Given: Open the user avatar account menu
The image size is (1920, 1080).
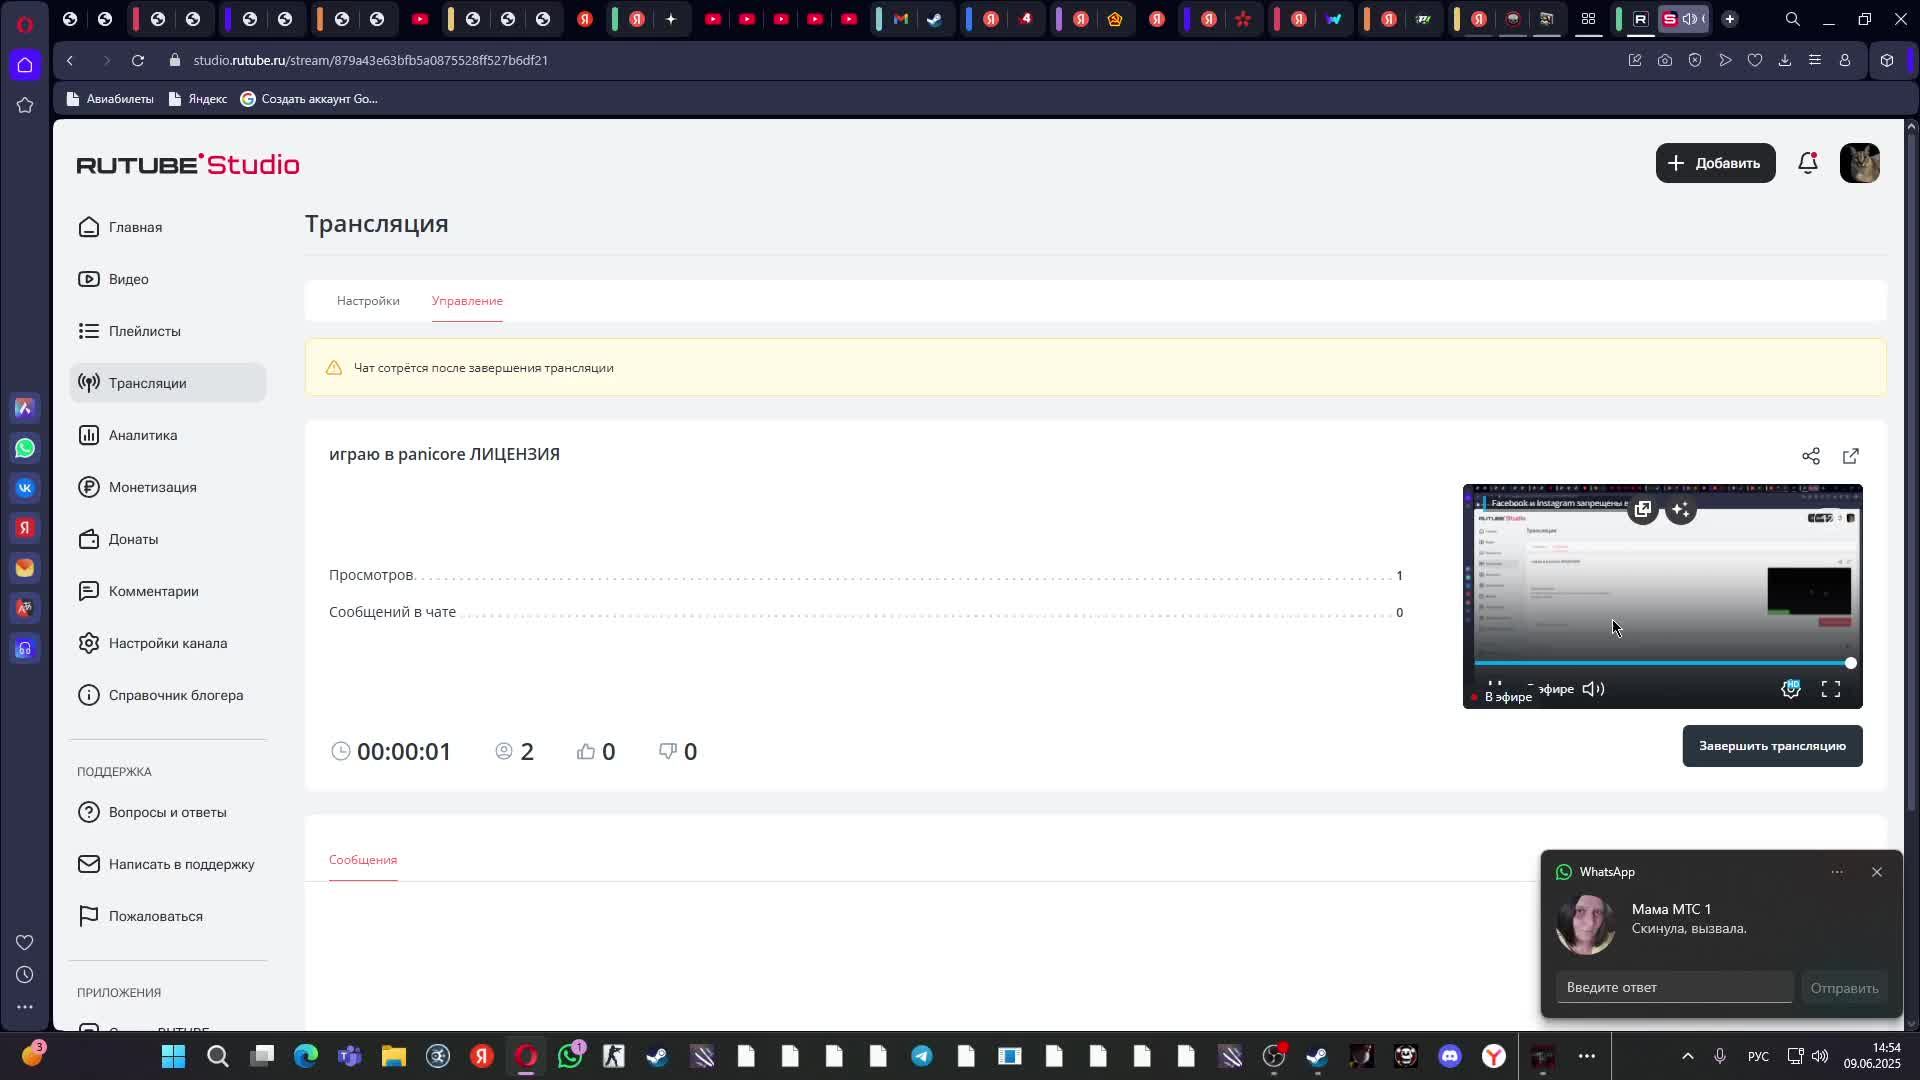Looking at the screenshot, I should 1859,163.
